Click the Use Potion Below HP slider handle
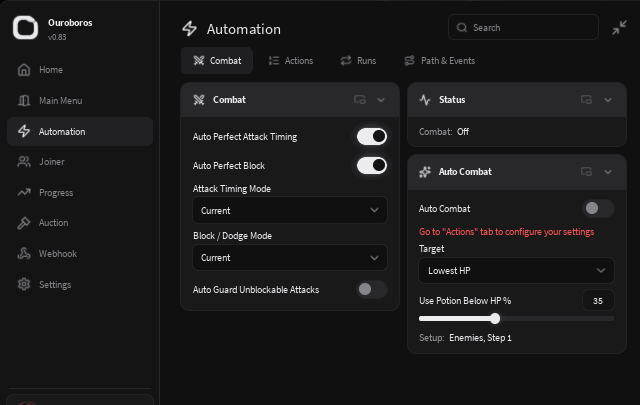The width and height of the screenshot is (640, 405). [x=495, y=318]
